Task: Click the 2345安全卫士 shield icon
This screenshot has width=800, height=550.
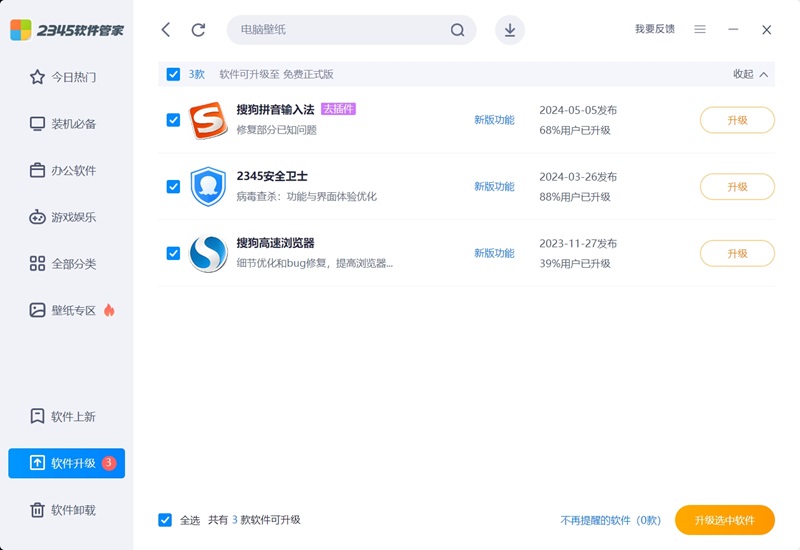Action: [208, 187]
